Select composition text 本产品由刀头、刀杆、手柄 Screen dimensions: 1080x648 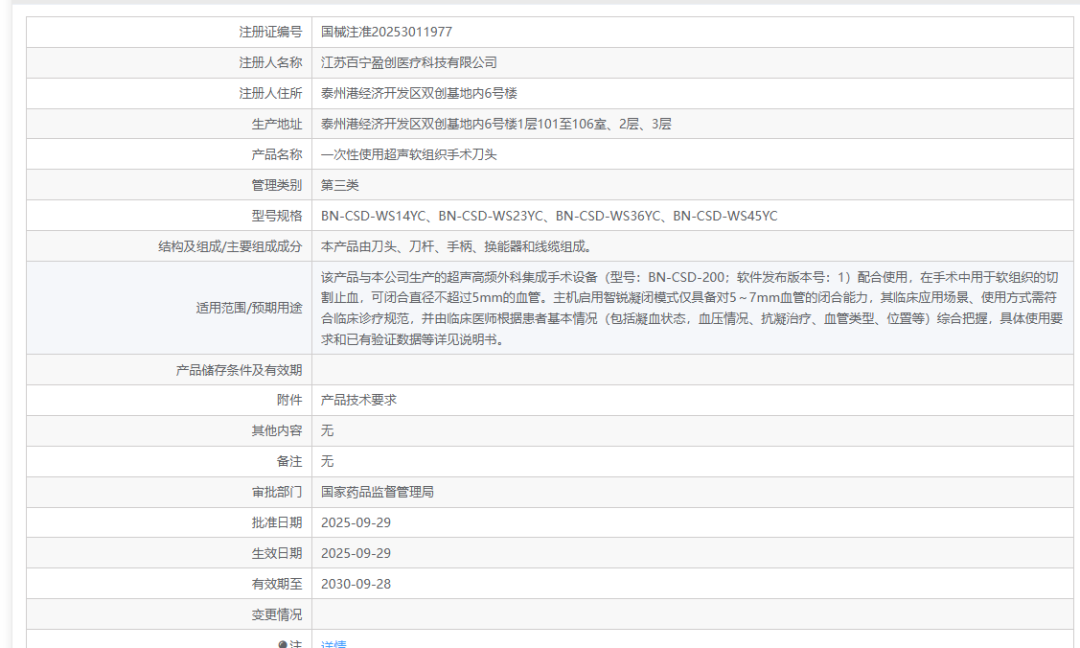(x=396, y=247)
